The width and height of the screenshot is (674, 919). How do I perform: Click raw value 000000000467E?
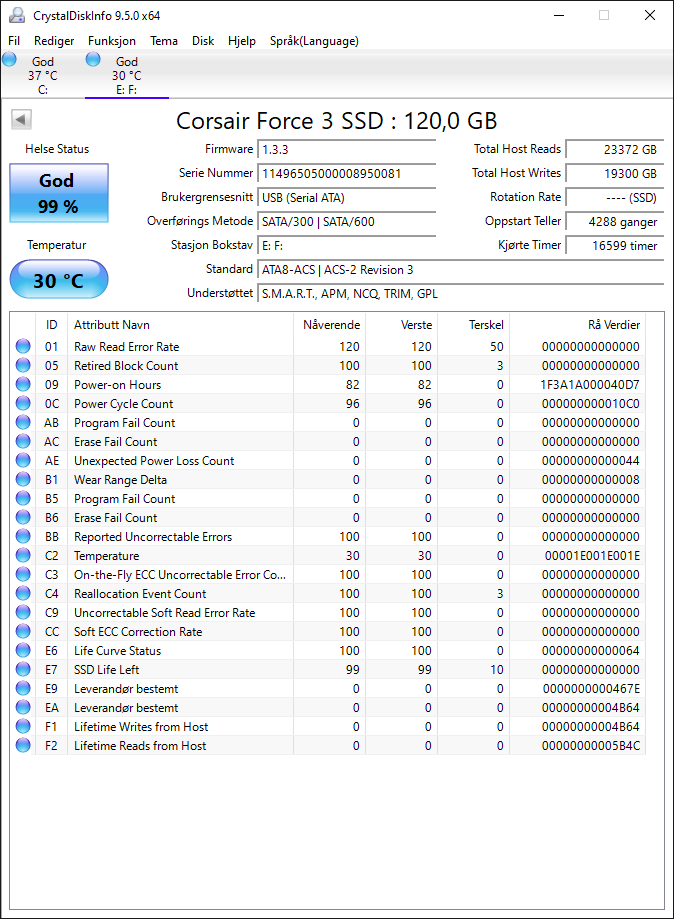point(591,689)
